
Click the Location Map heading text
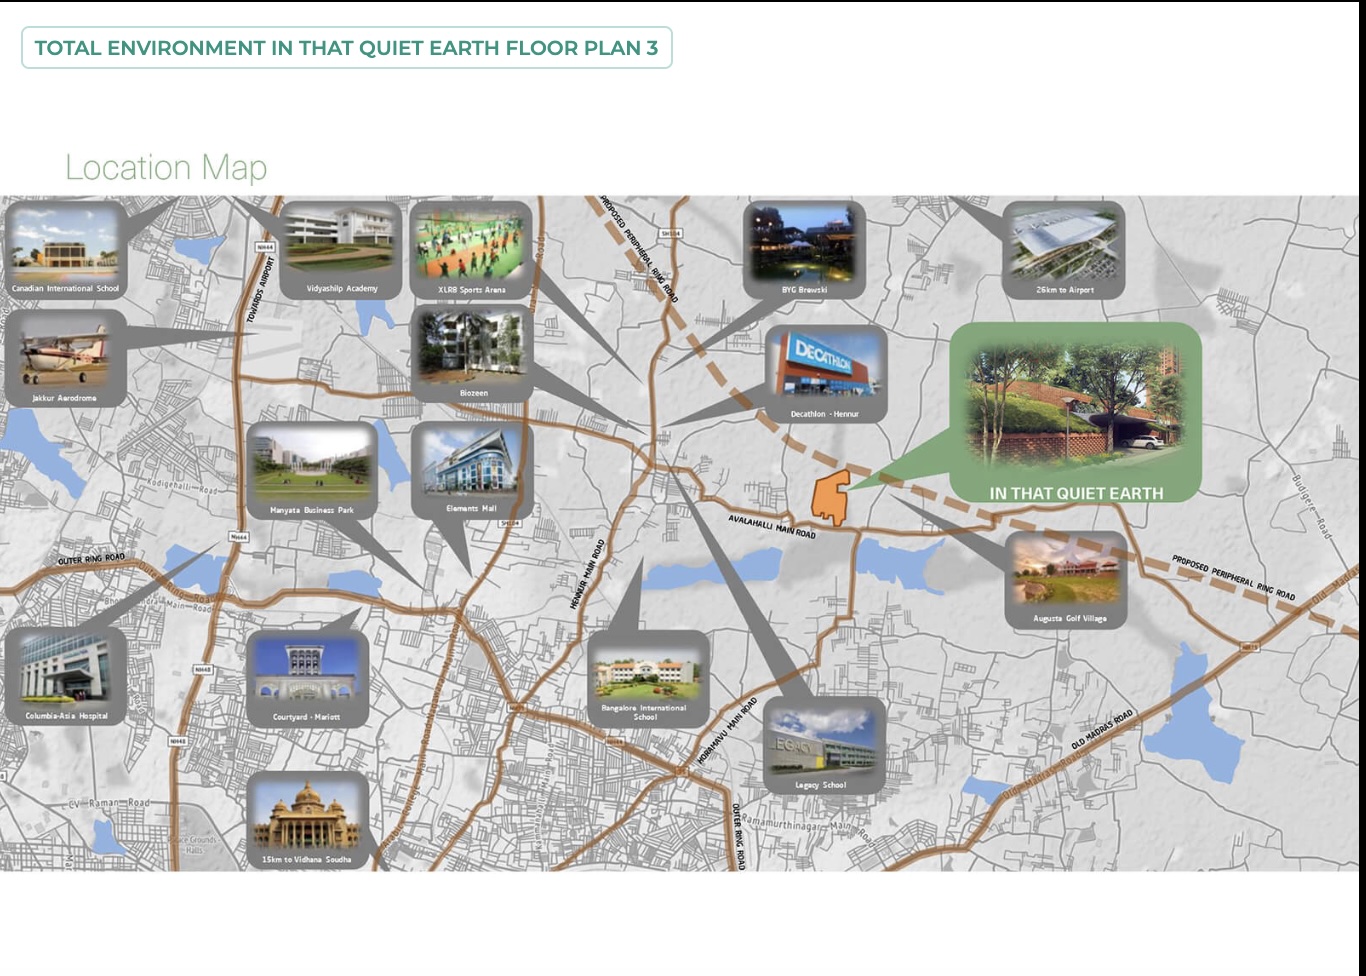(165, 167)
